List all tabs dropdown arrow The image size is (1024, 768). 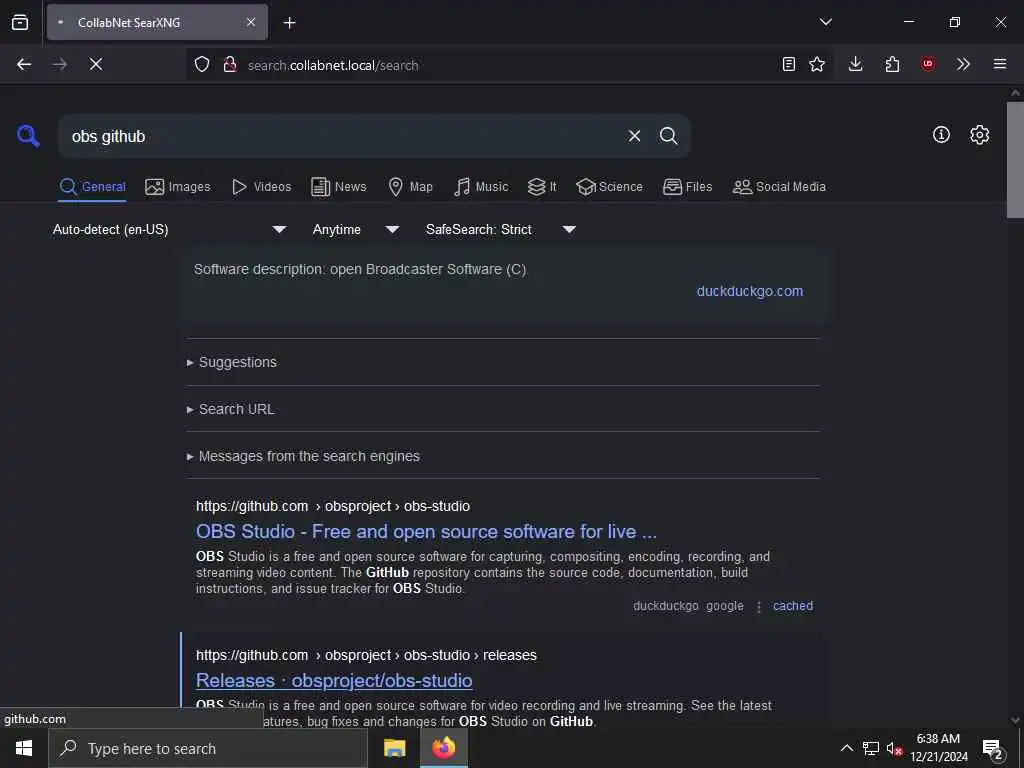[x=825, y=22]
